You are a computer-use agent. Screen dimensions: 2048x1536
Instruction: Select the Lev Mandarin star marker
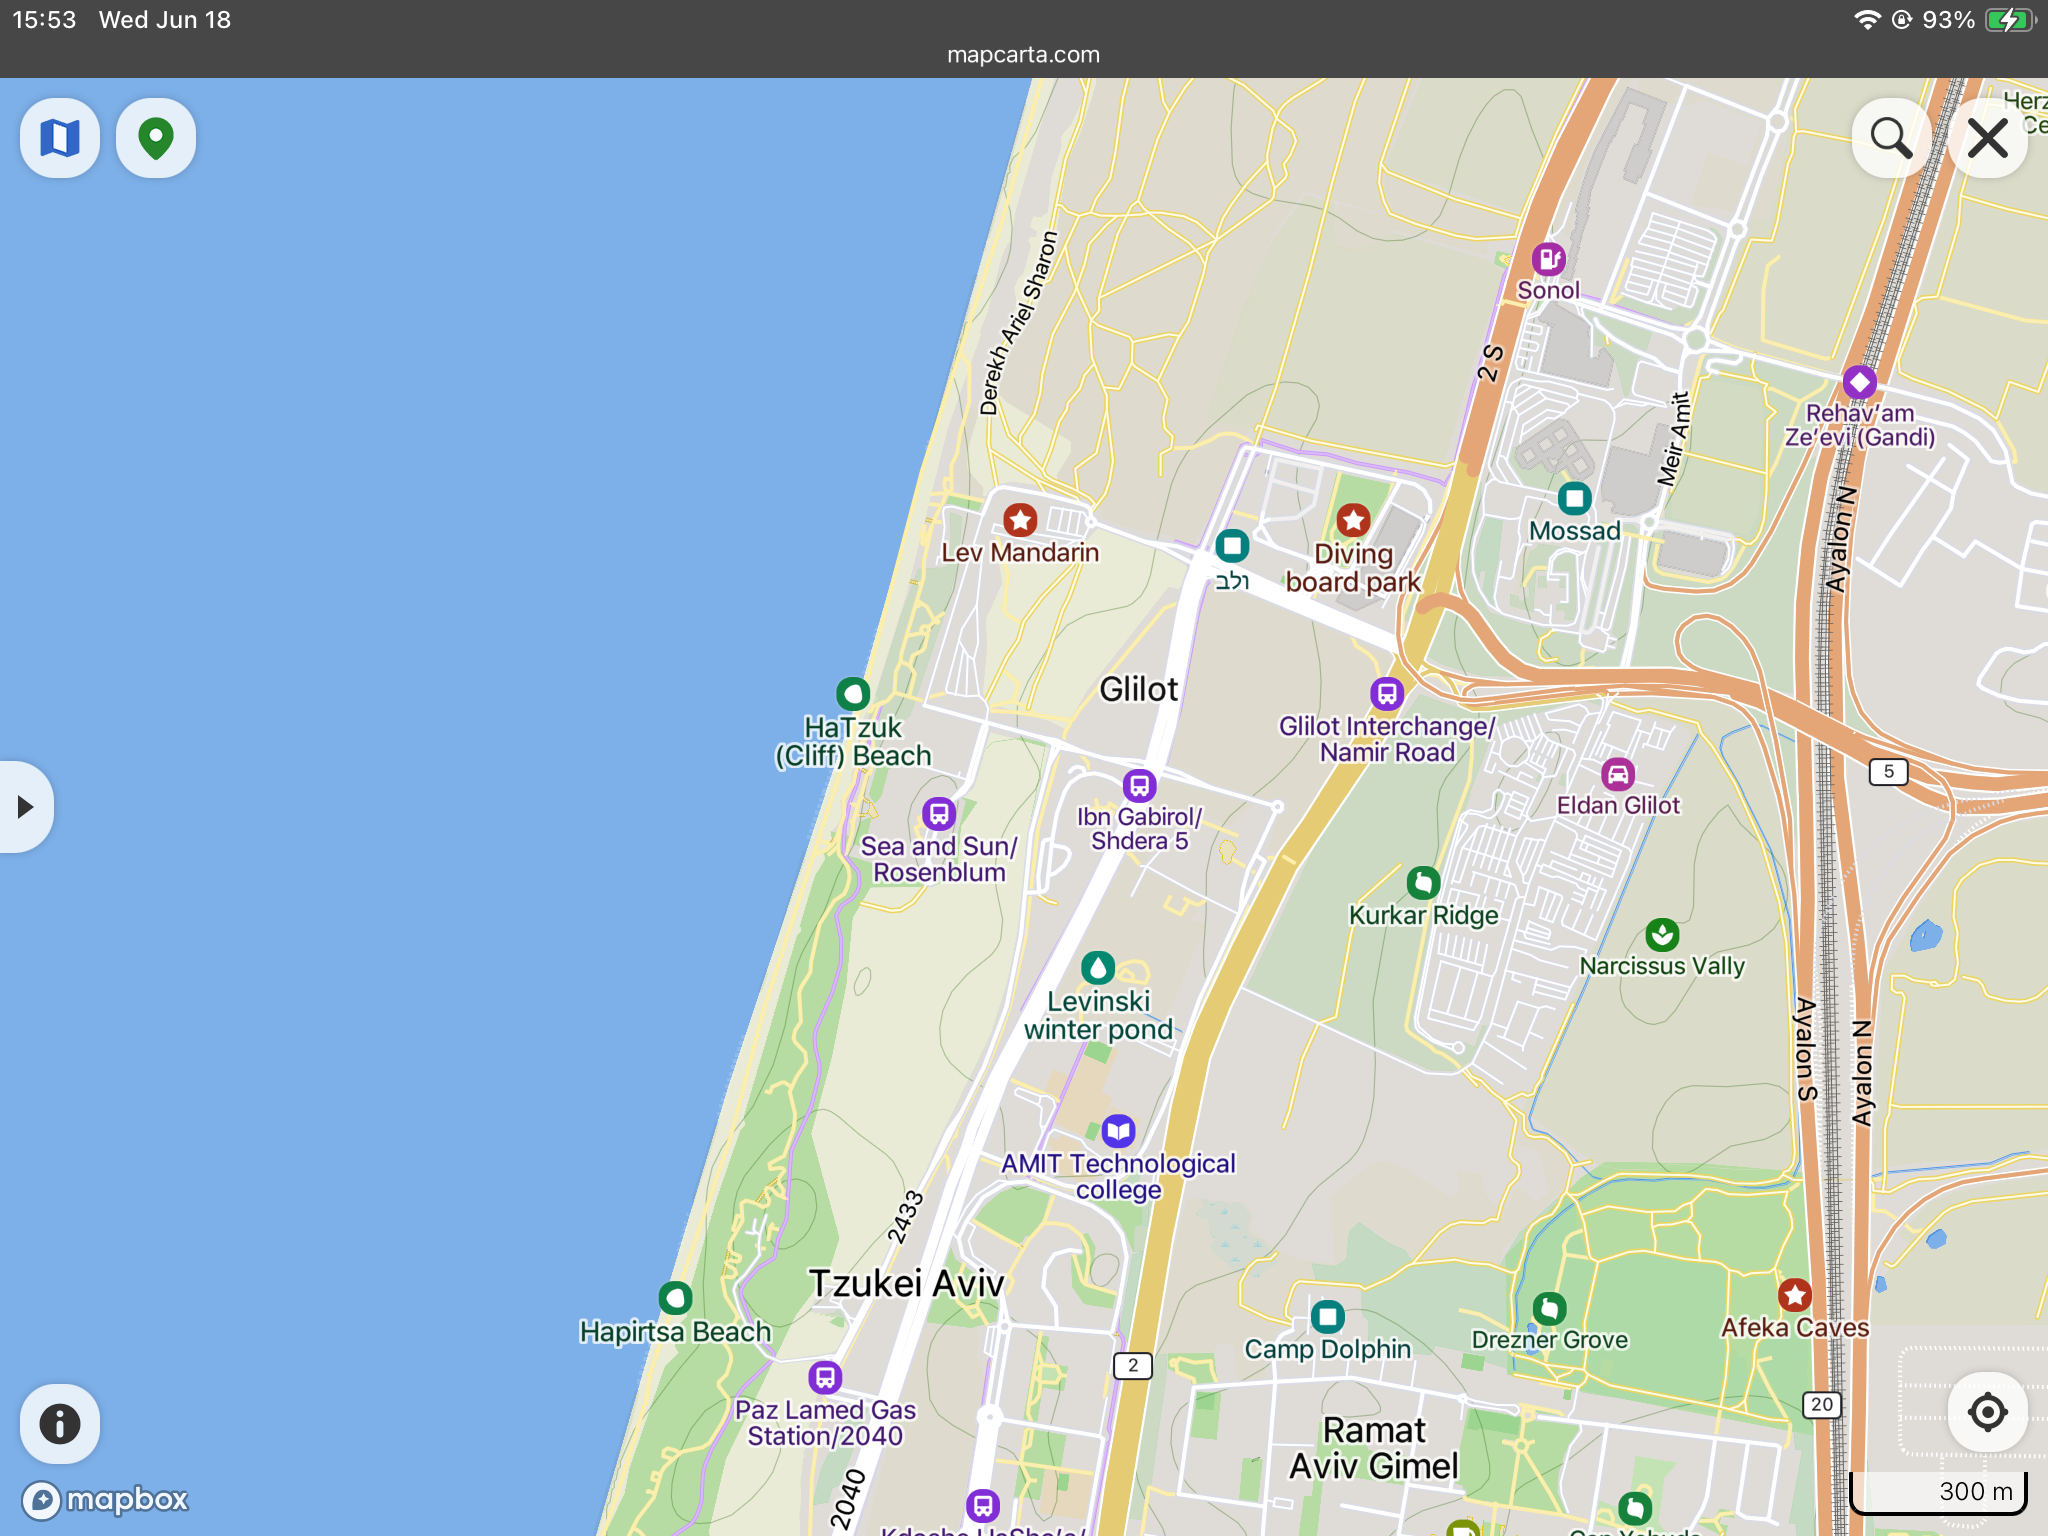click(x=1020, y=520)
